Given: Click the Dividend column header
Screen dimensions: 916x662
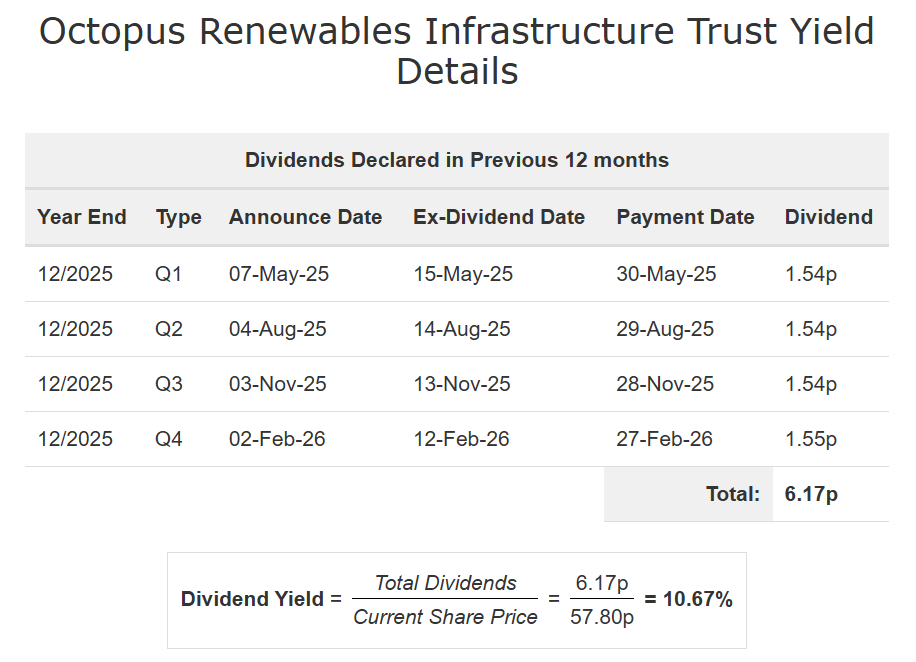Looking at the screenshot, I should pyautogui.click(x=829, y=217).
